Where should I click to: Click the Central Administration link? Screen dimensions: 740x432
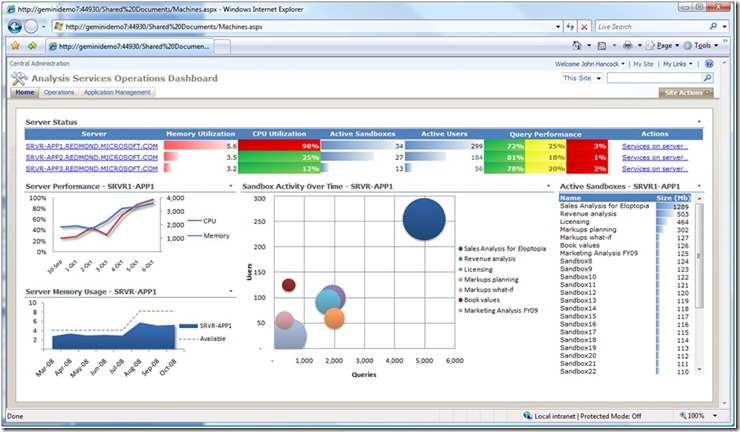[x=39, y=63]
